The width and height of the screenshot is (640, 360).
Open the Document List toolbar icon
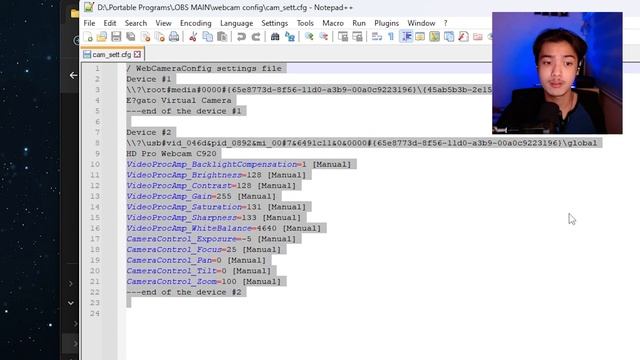point(449,37)
